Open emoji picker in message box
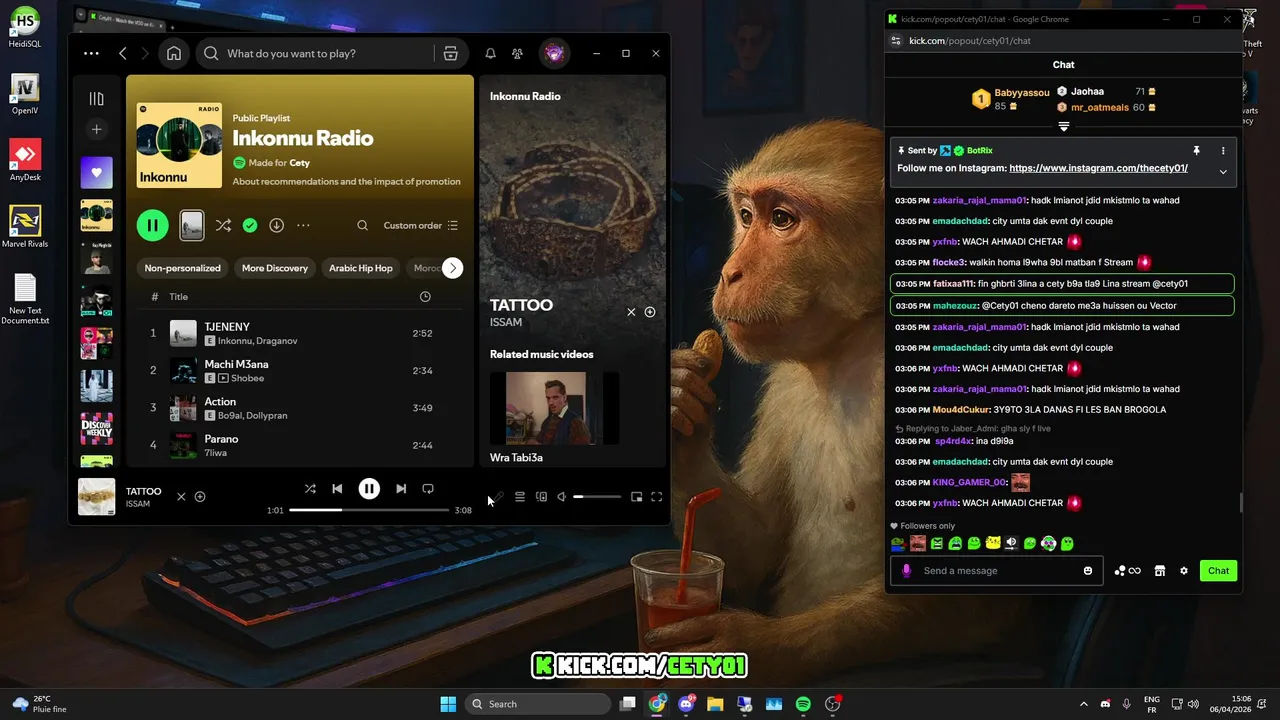 click(1088, 571)
